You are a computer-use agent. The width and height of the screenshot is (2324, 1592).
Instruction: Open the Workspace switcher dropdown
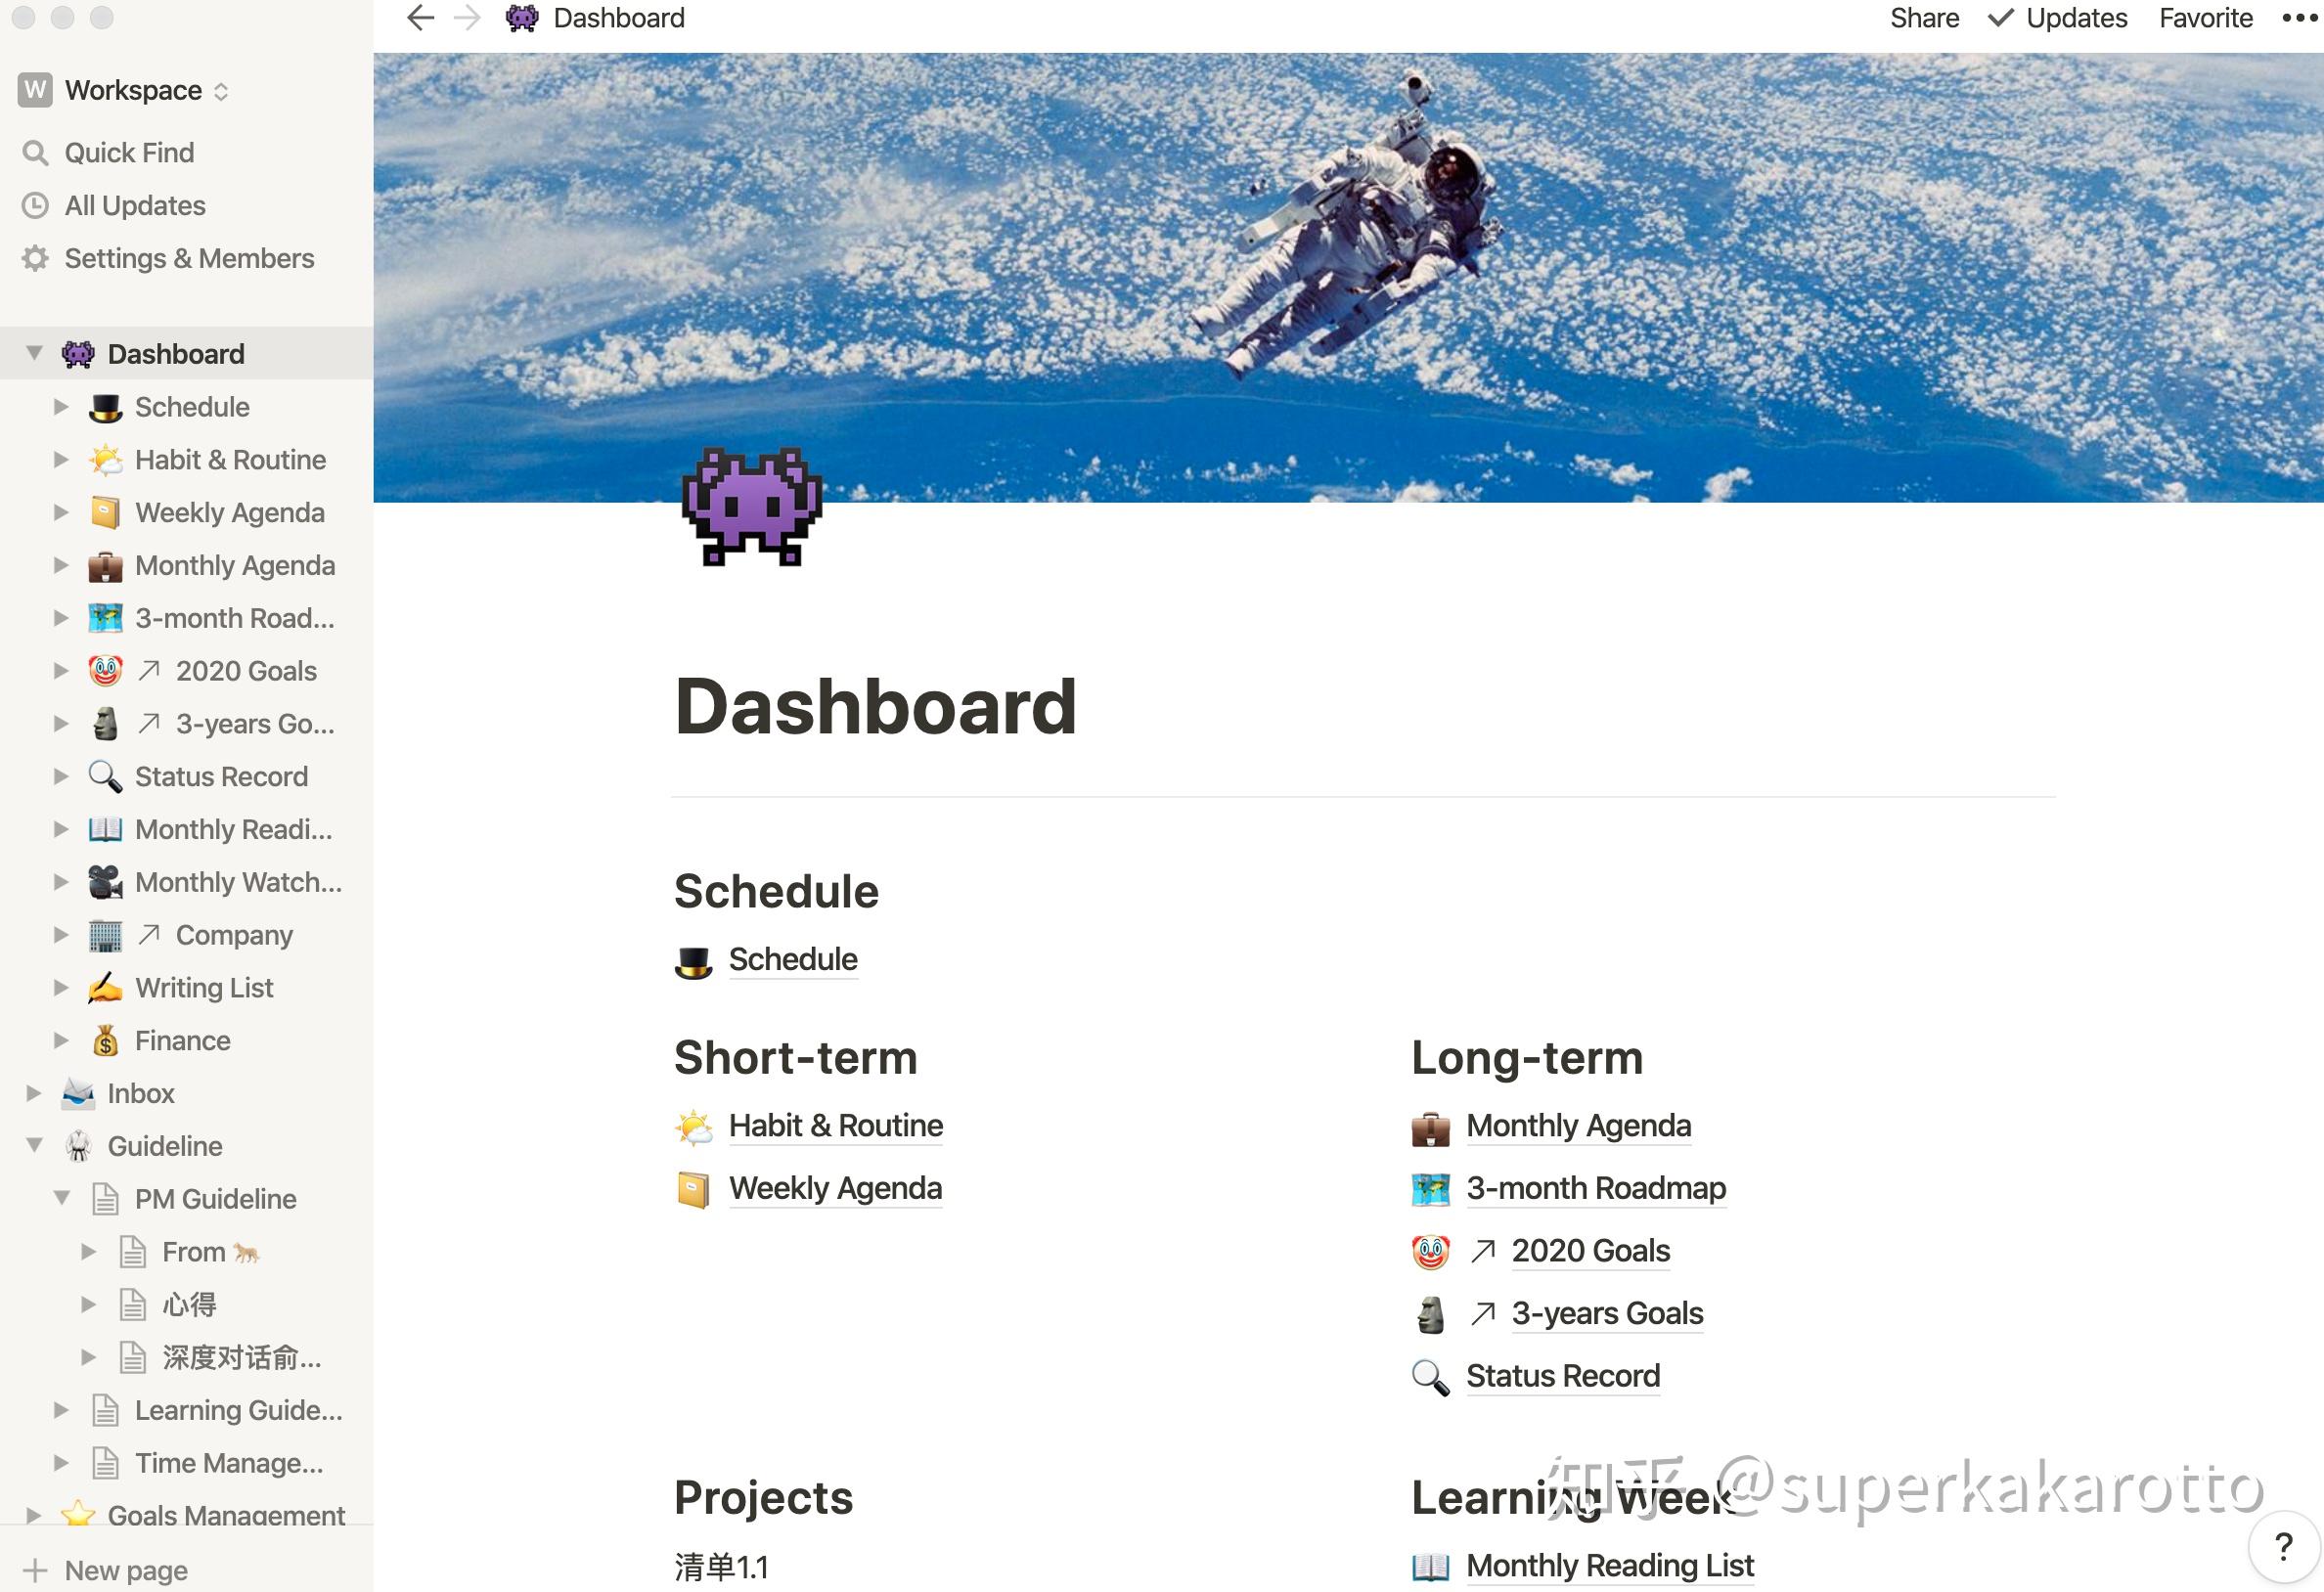(x=124, y=90)
